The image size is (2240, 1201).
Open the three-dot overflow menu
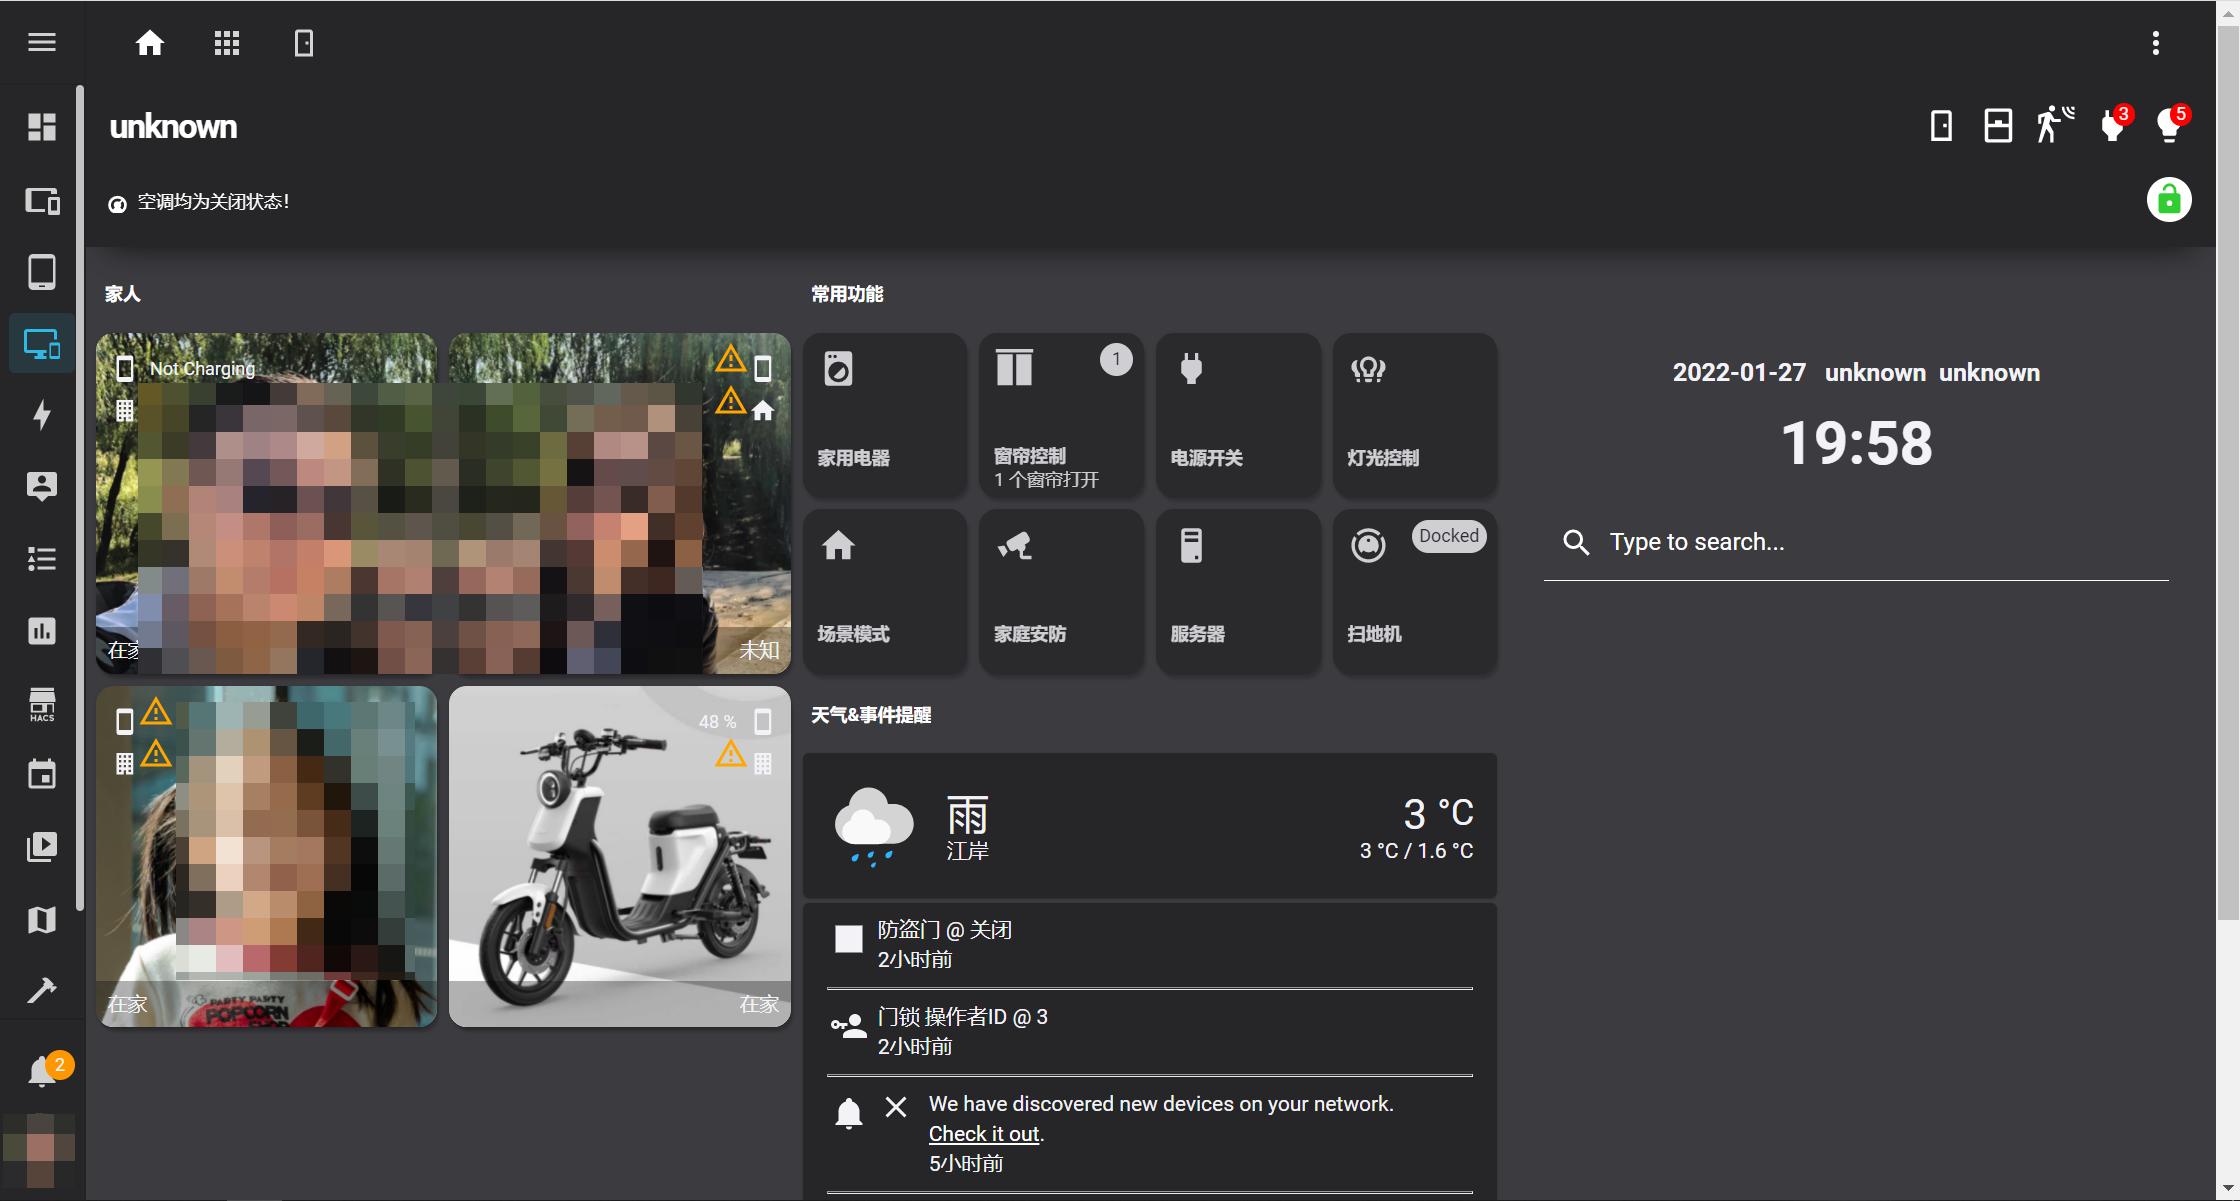pos(2155,42)
